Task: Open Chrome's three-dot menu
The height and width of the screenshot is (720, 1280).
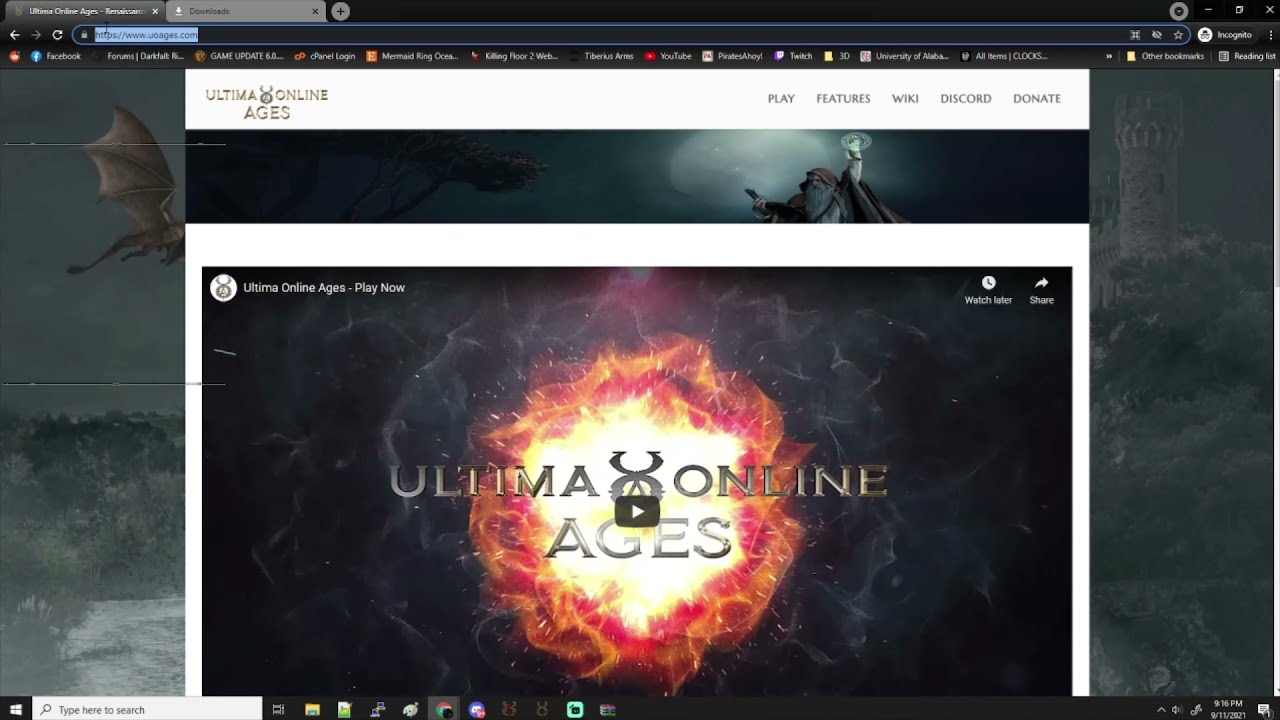Action: (1271, 34)
